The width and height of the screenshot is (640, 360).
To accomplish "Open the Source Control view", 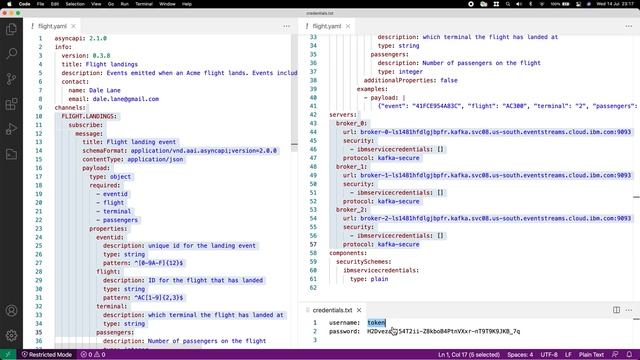I will 11,79.
